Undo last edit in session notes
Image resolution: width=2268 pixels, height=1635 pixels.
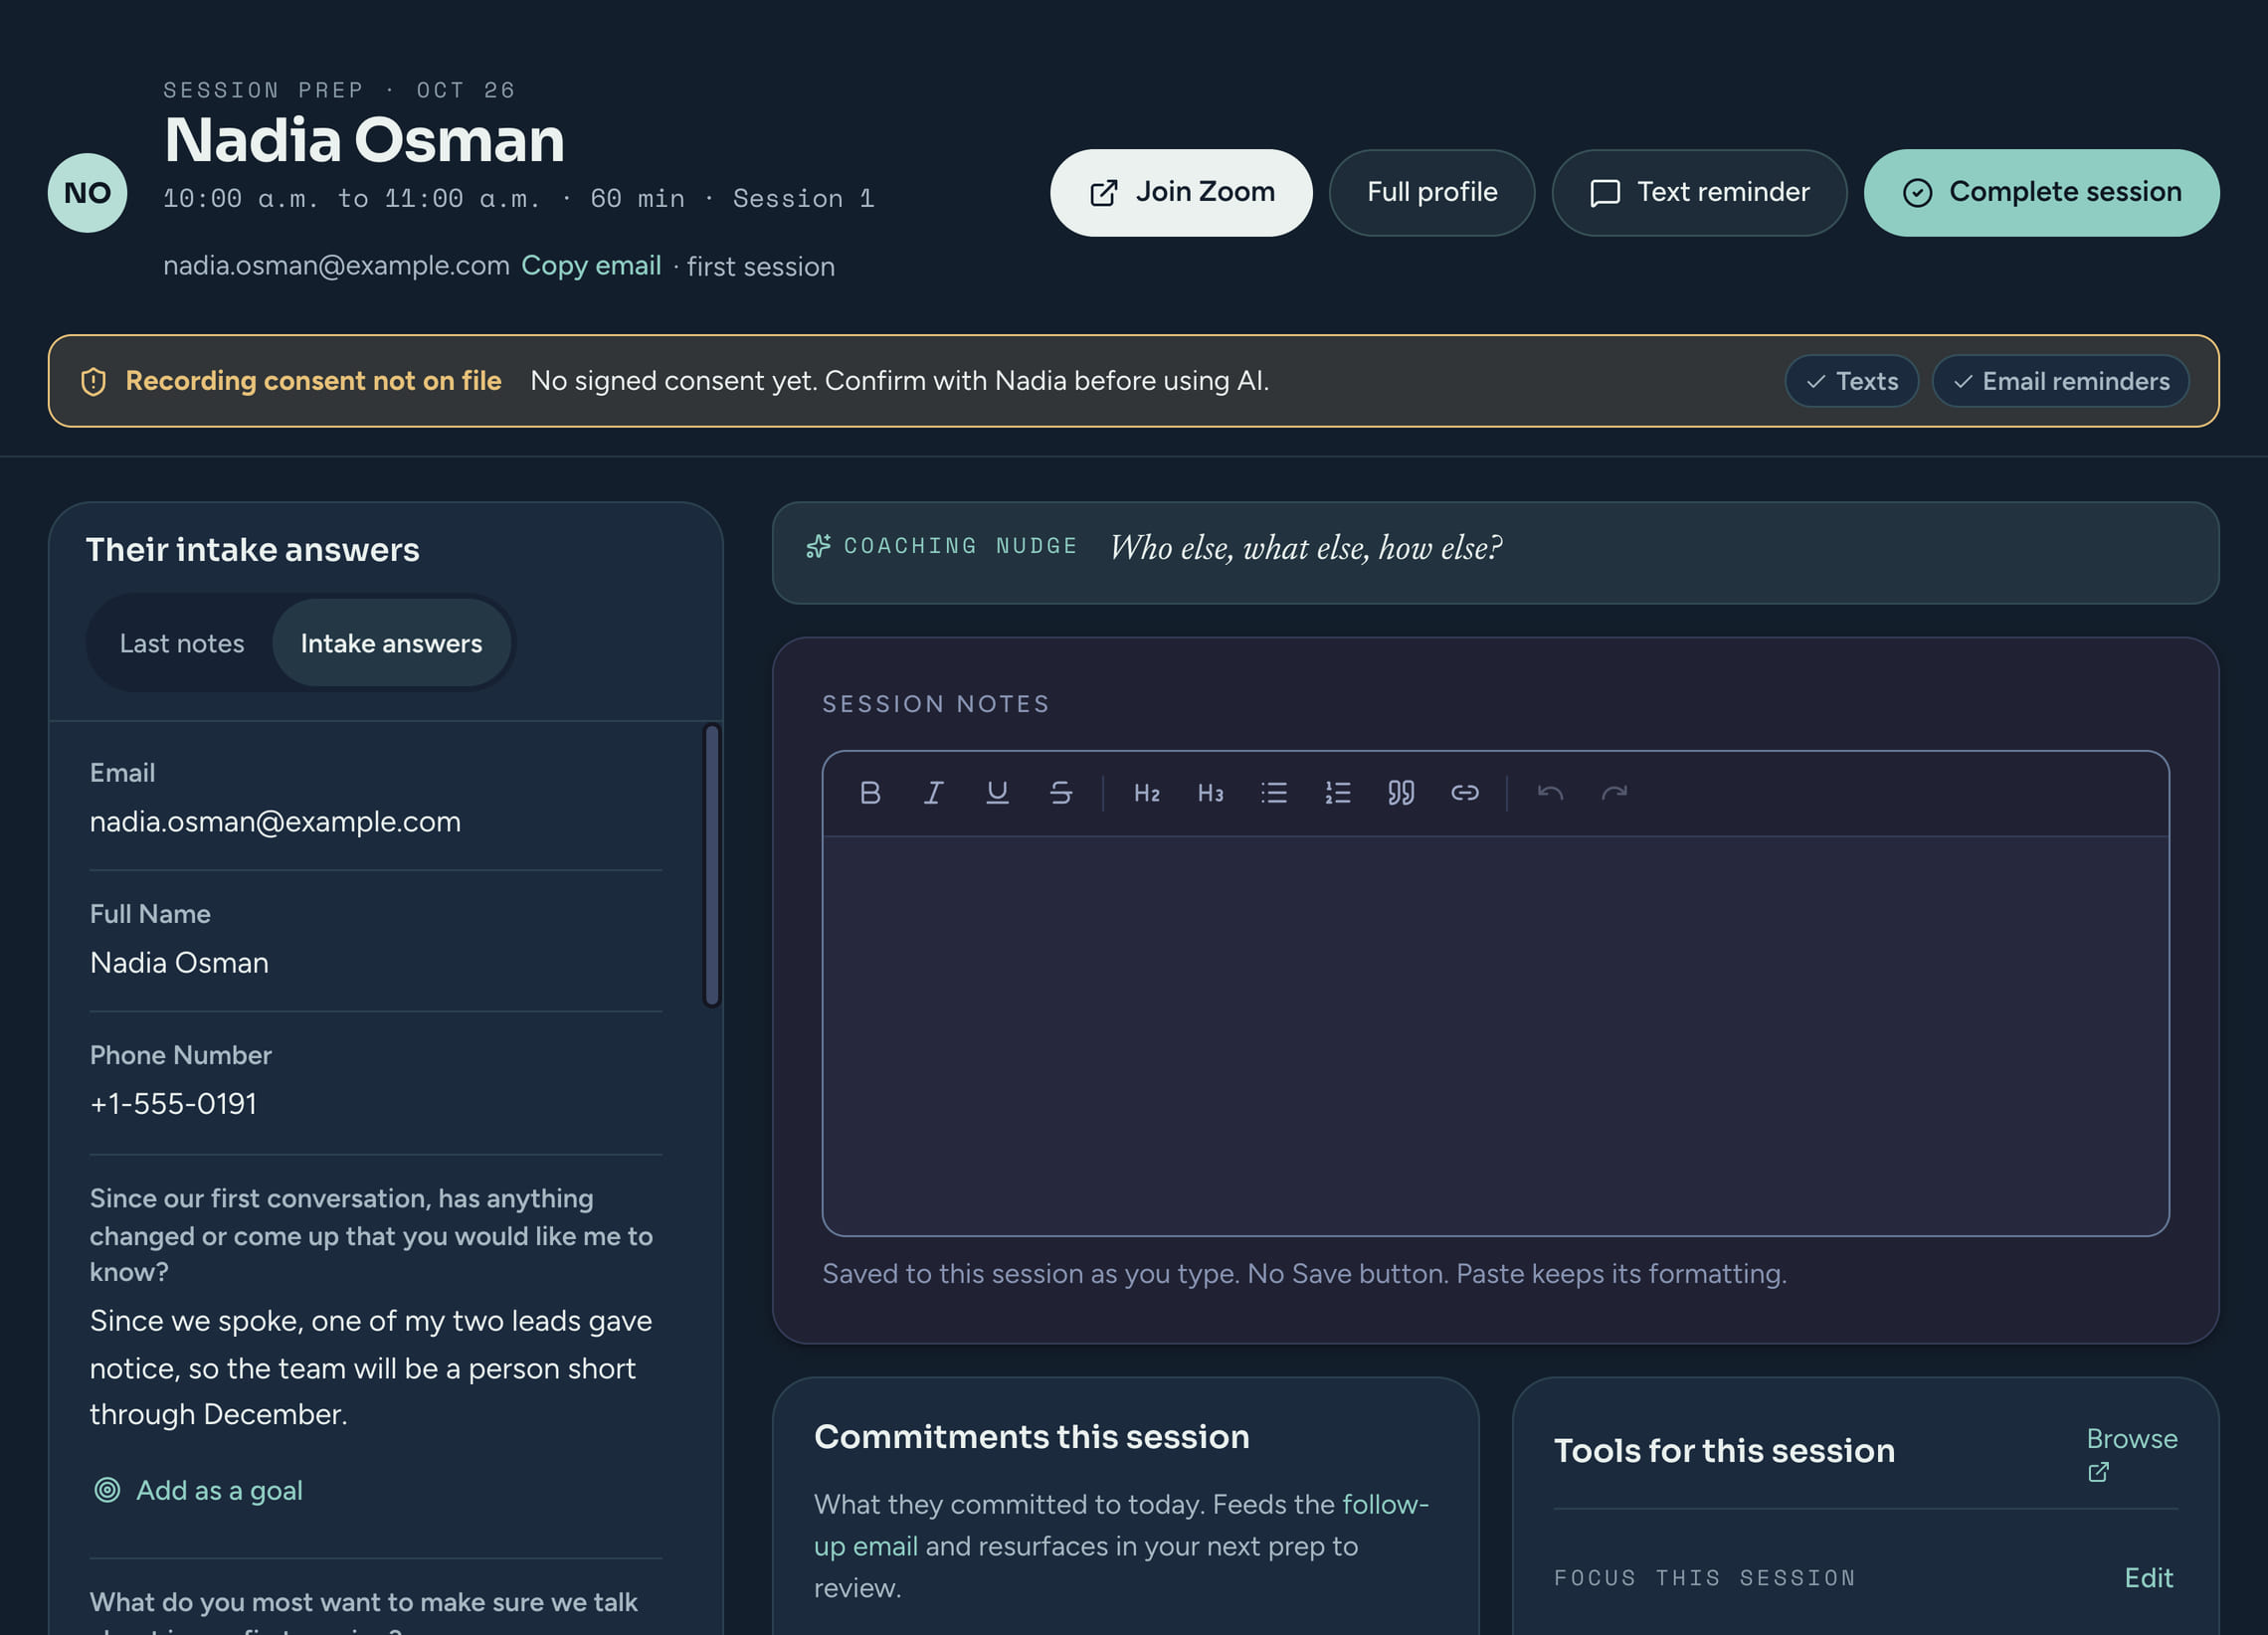pos(1550,793)
